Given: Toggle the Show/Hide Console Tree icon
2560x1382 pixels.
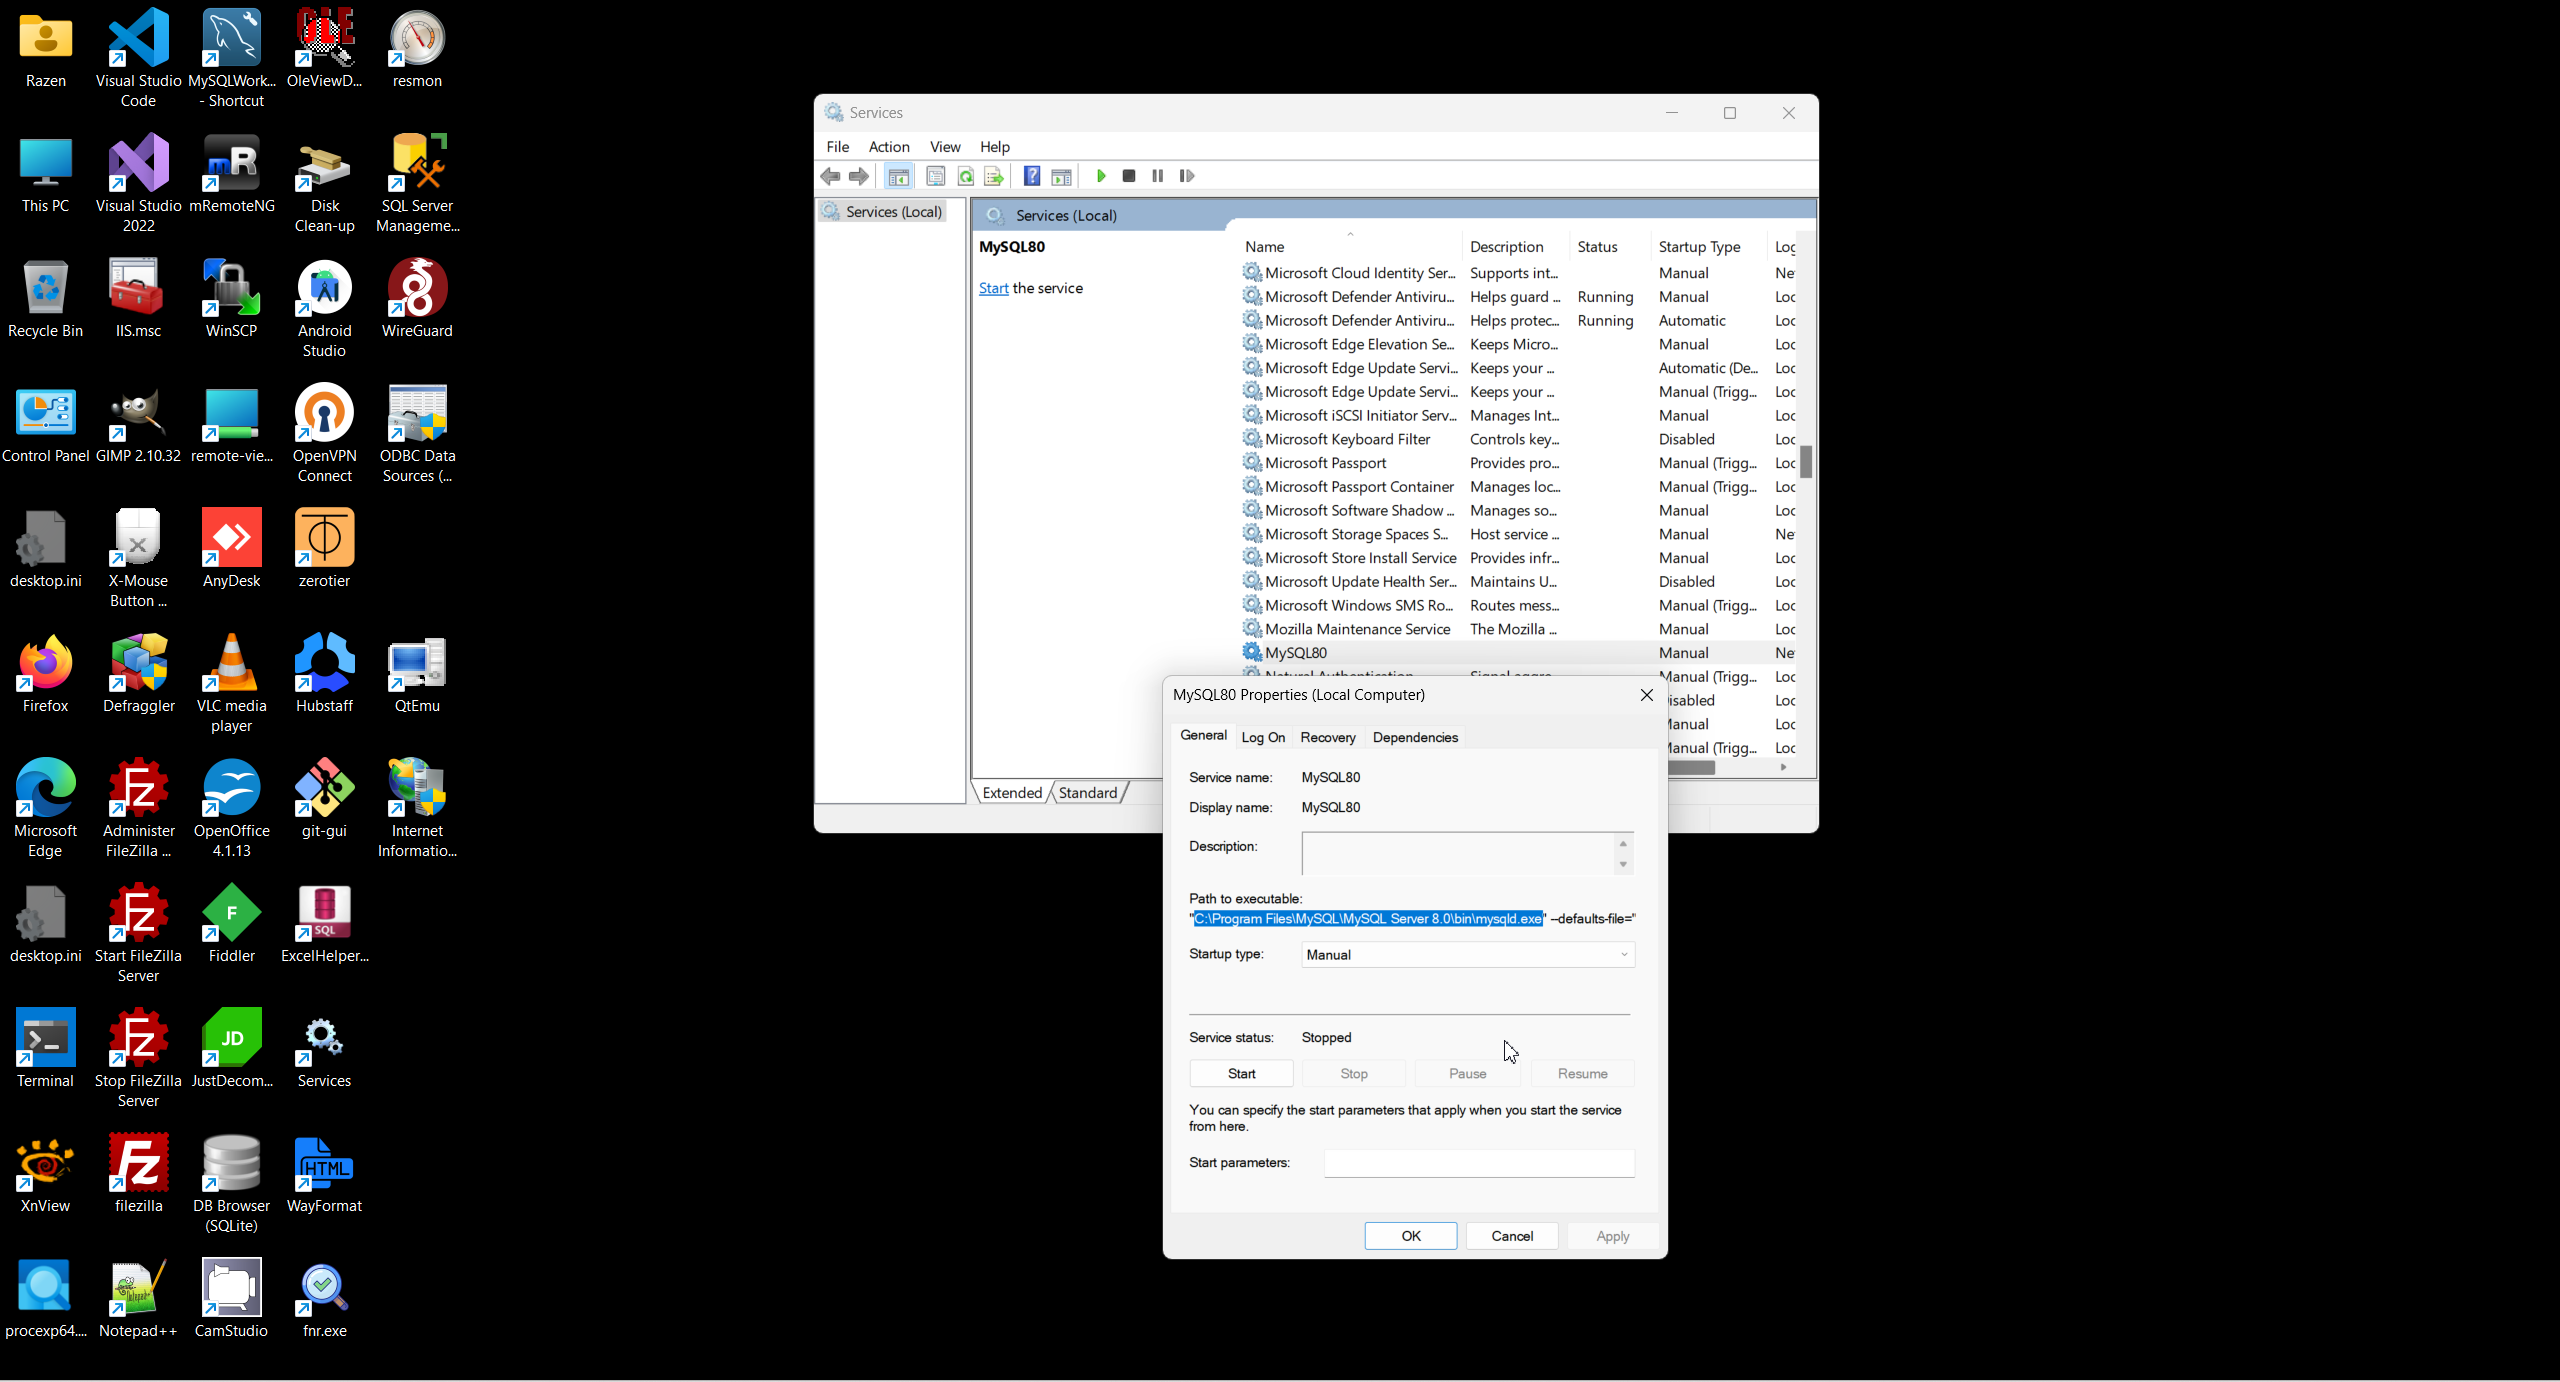Looking at the screenshot, I should [x=898, y=176].
